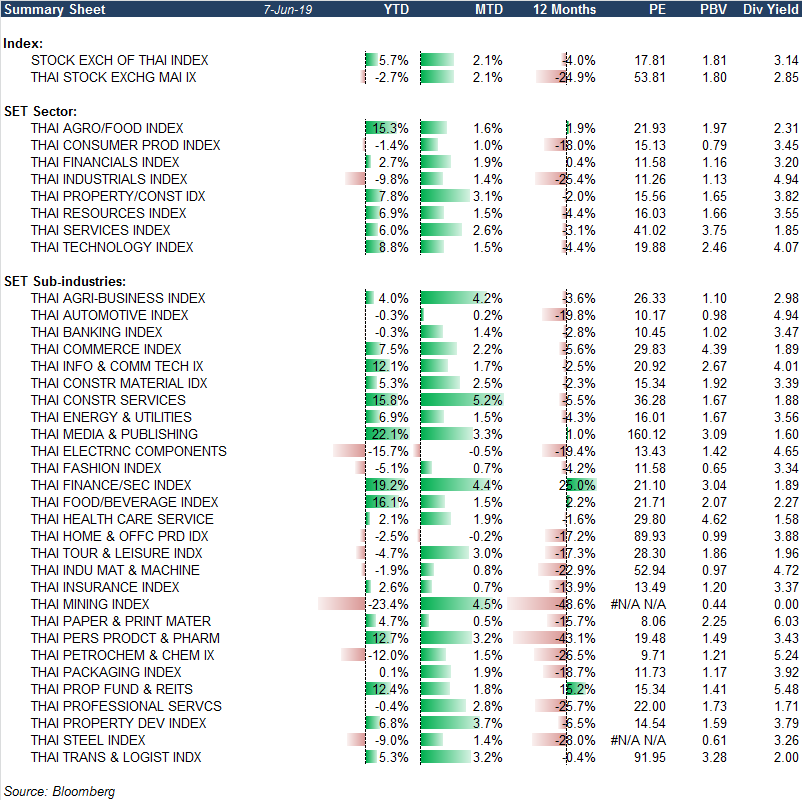This screenshot has height=800, width=802.
Task: Select THAI PROPERTY DEV INDEX label
Action: click(119, 723)
